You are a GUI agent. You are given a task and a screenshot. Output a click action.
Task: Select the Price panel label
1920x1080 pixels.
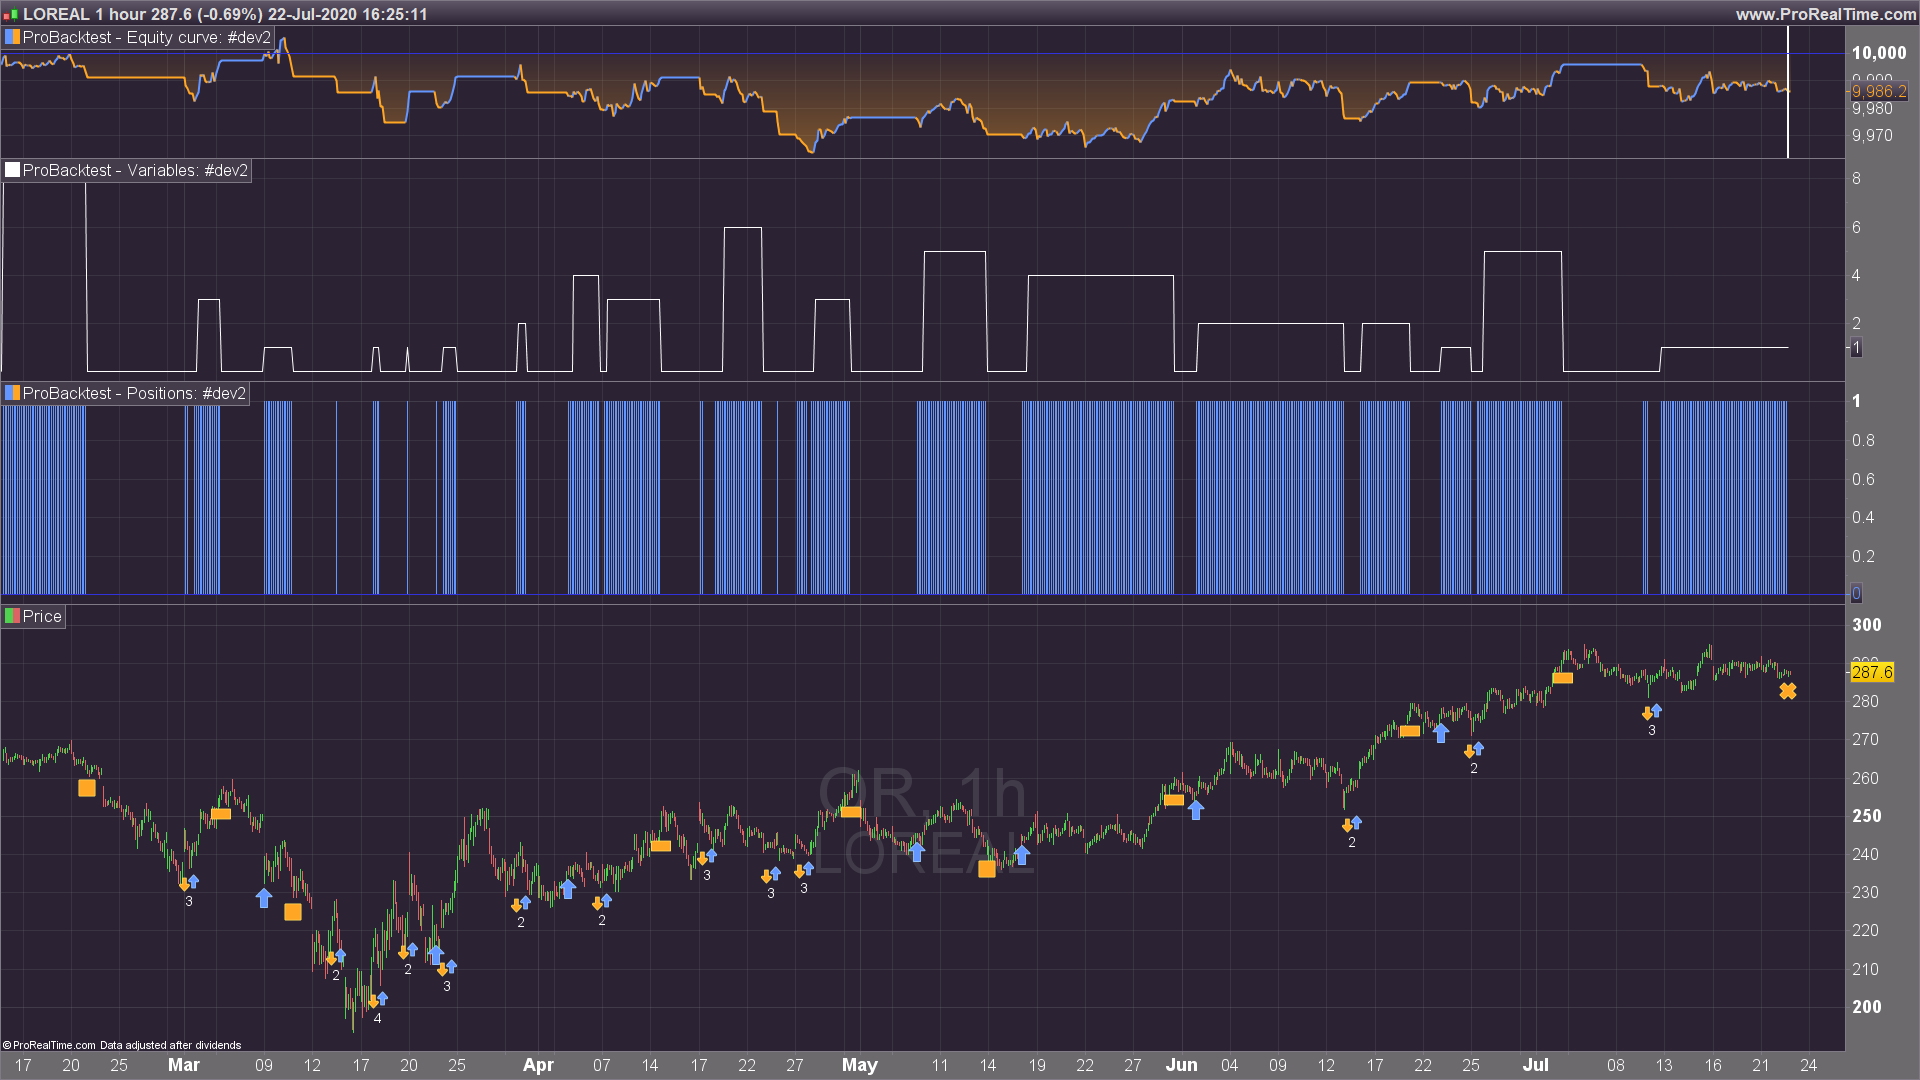click(x=42, y=616)
